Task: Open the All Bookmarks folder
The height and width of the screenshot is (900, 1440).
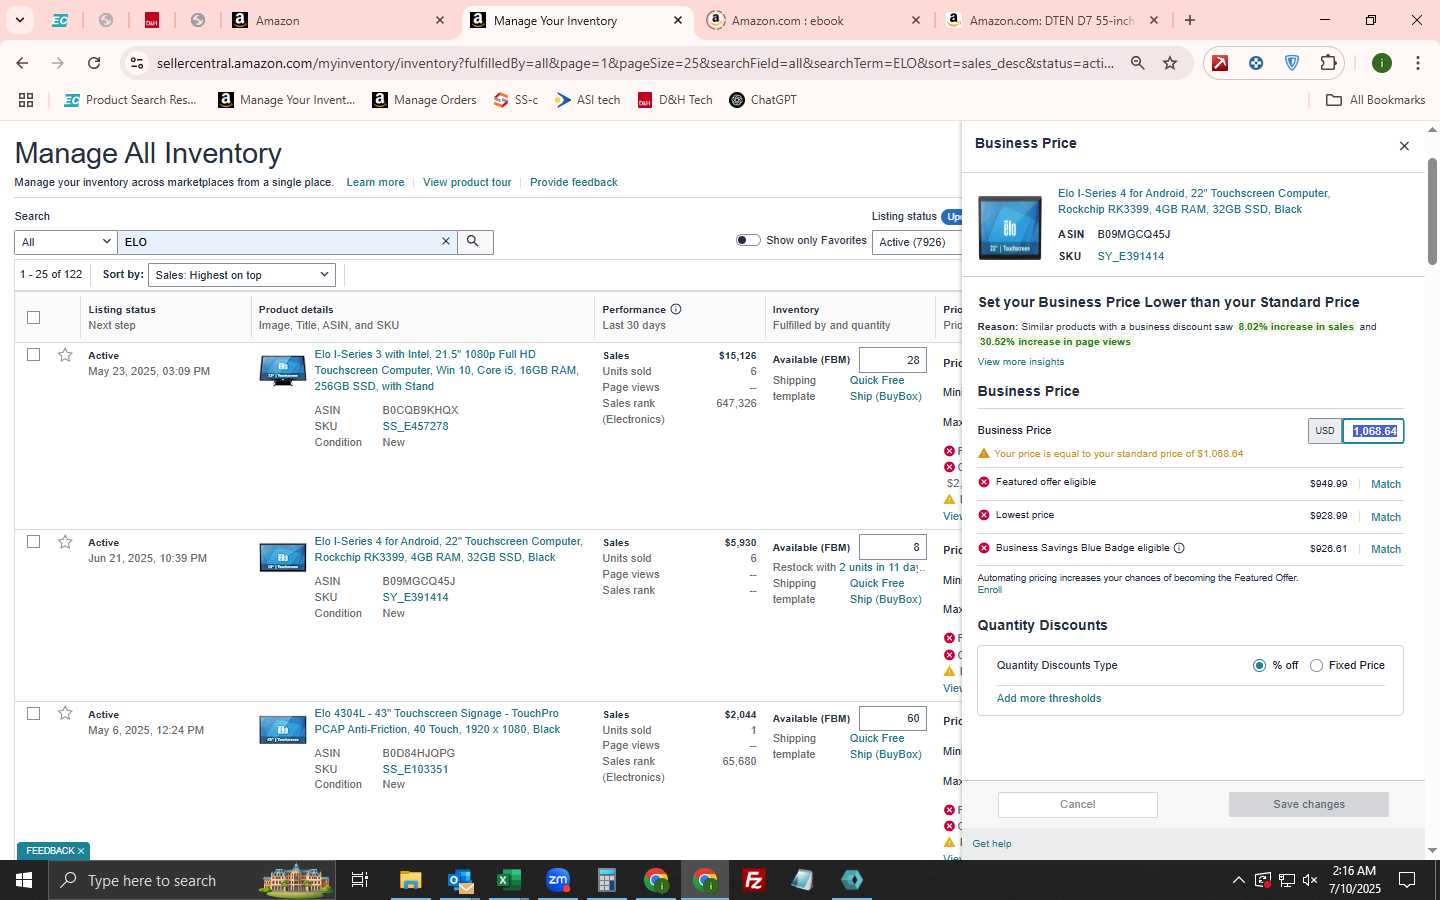Action: pyautogui.click(x=1375, y=100)
